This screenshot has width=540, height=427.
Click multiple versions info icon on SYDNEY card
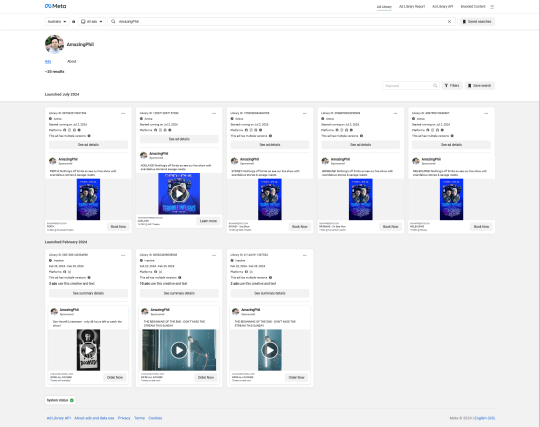[270, 136]
